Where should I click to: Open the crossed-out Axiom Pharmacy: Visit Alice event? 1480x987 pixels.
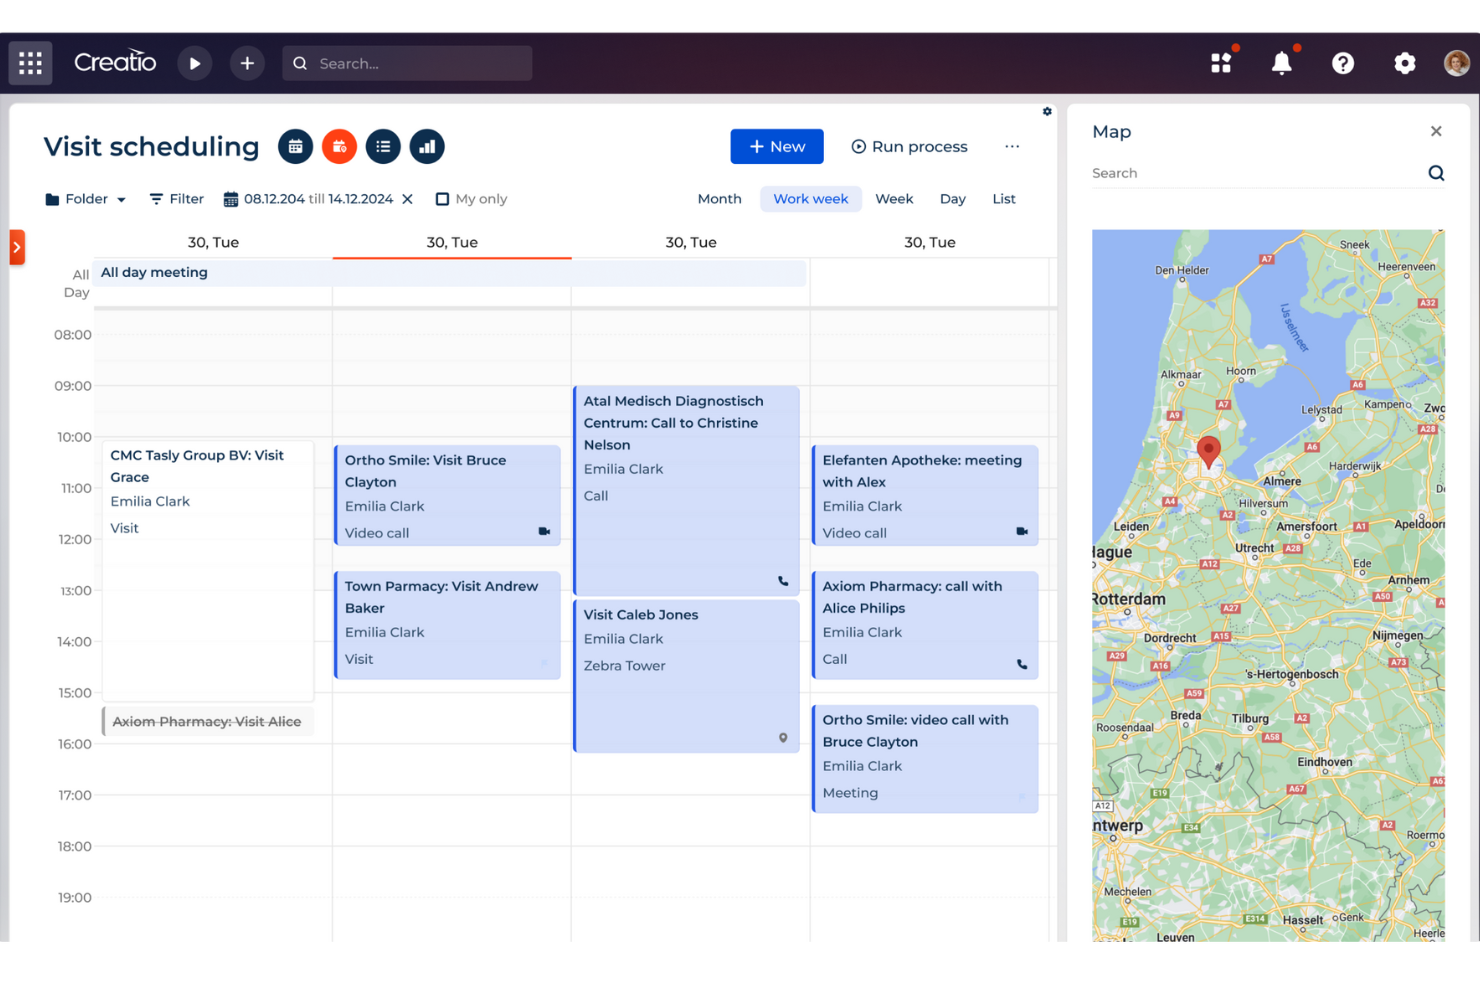tap(208, 722)
